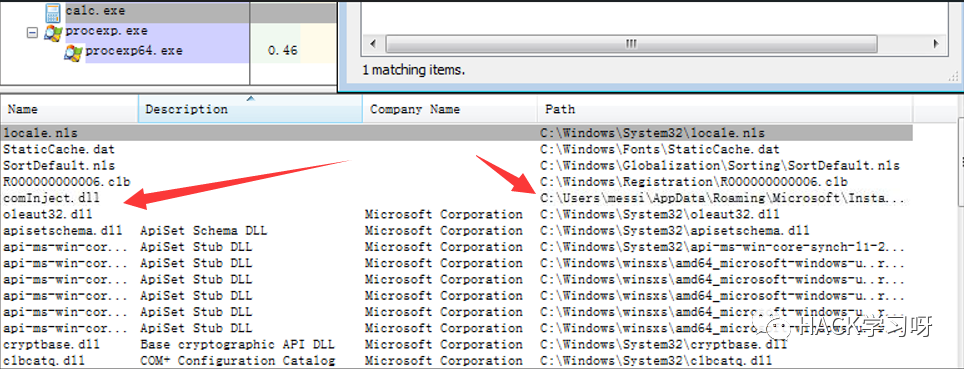The image size is (964, 369).
Task: Click the path C:\Windows\Fonts\StaticCache.dat
Action: pos(660,149)
